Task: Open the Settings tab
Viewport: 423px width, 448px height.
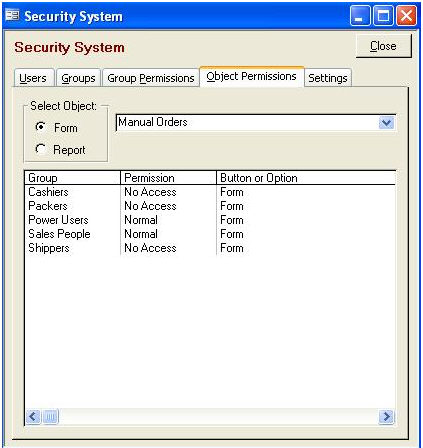Action: click(328, 78)
